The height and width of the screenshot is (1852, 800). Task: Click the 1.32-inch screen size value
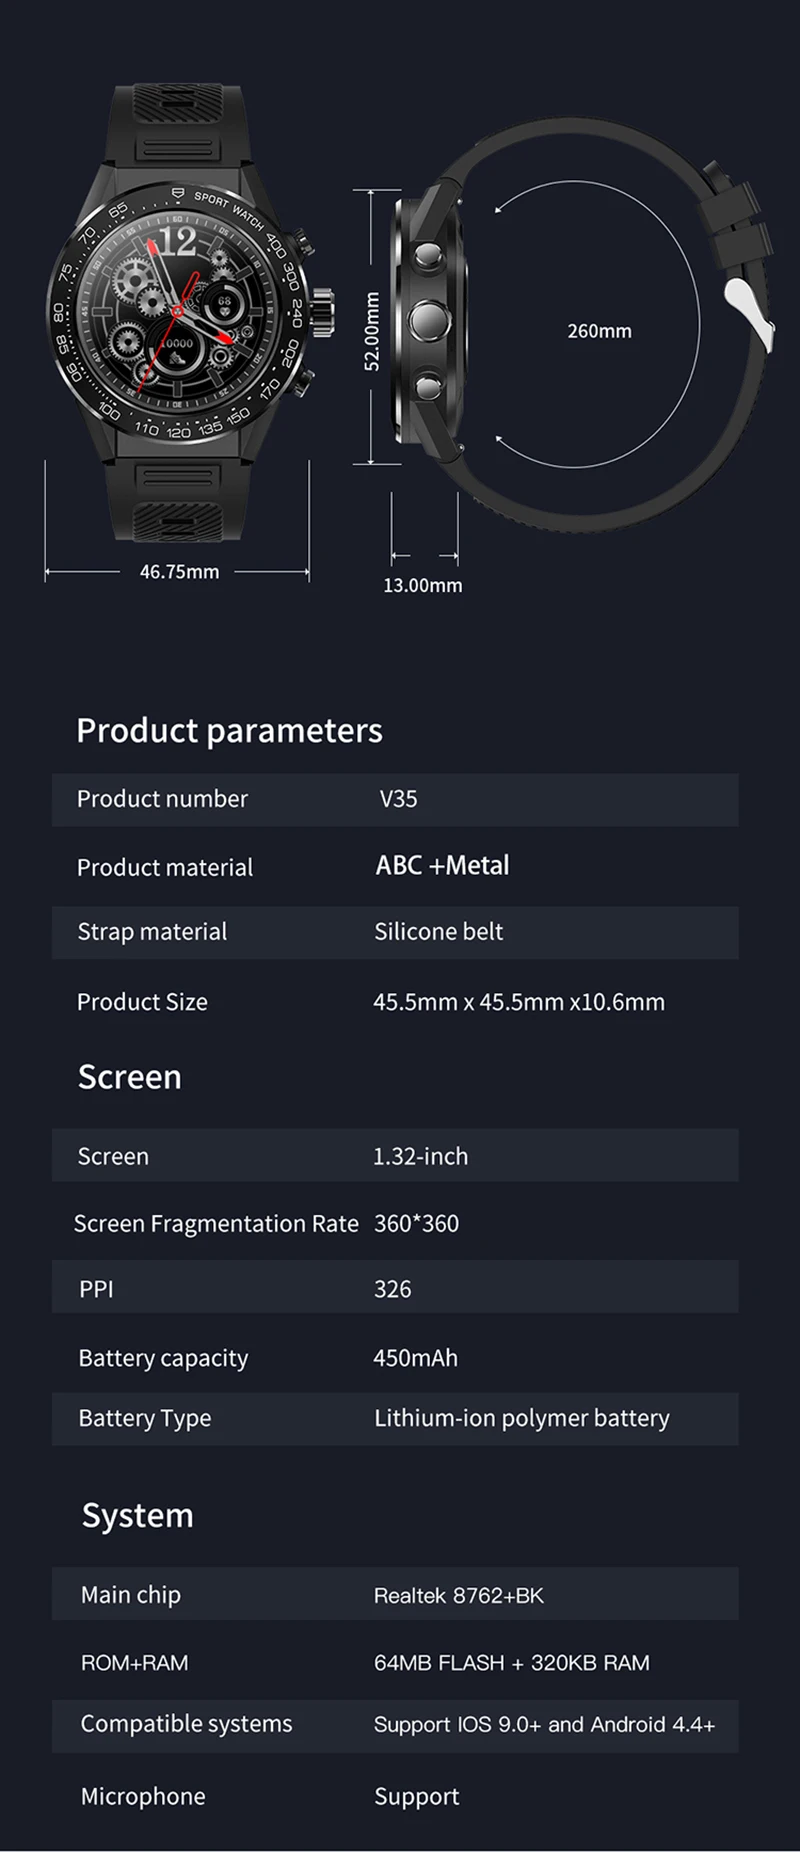420,1156
